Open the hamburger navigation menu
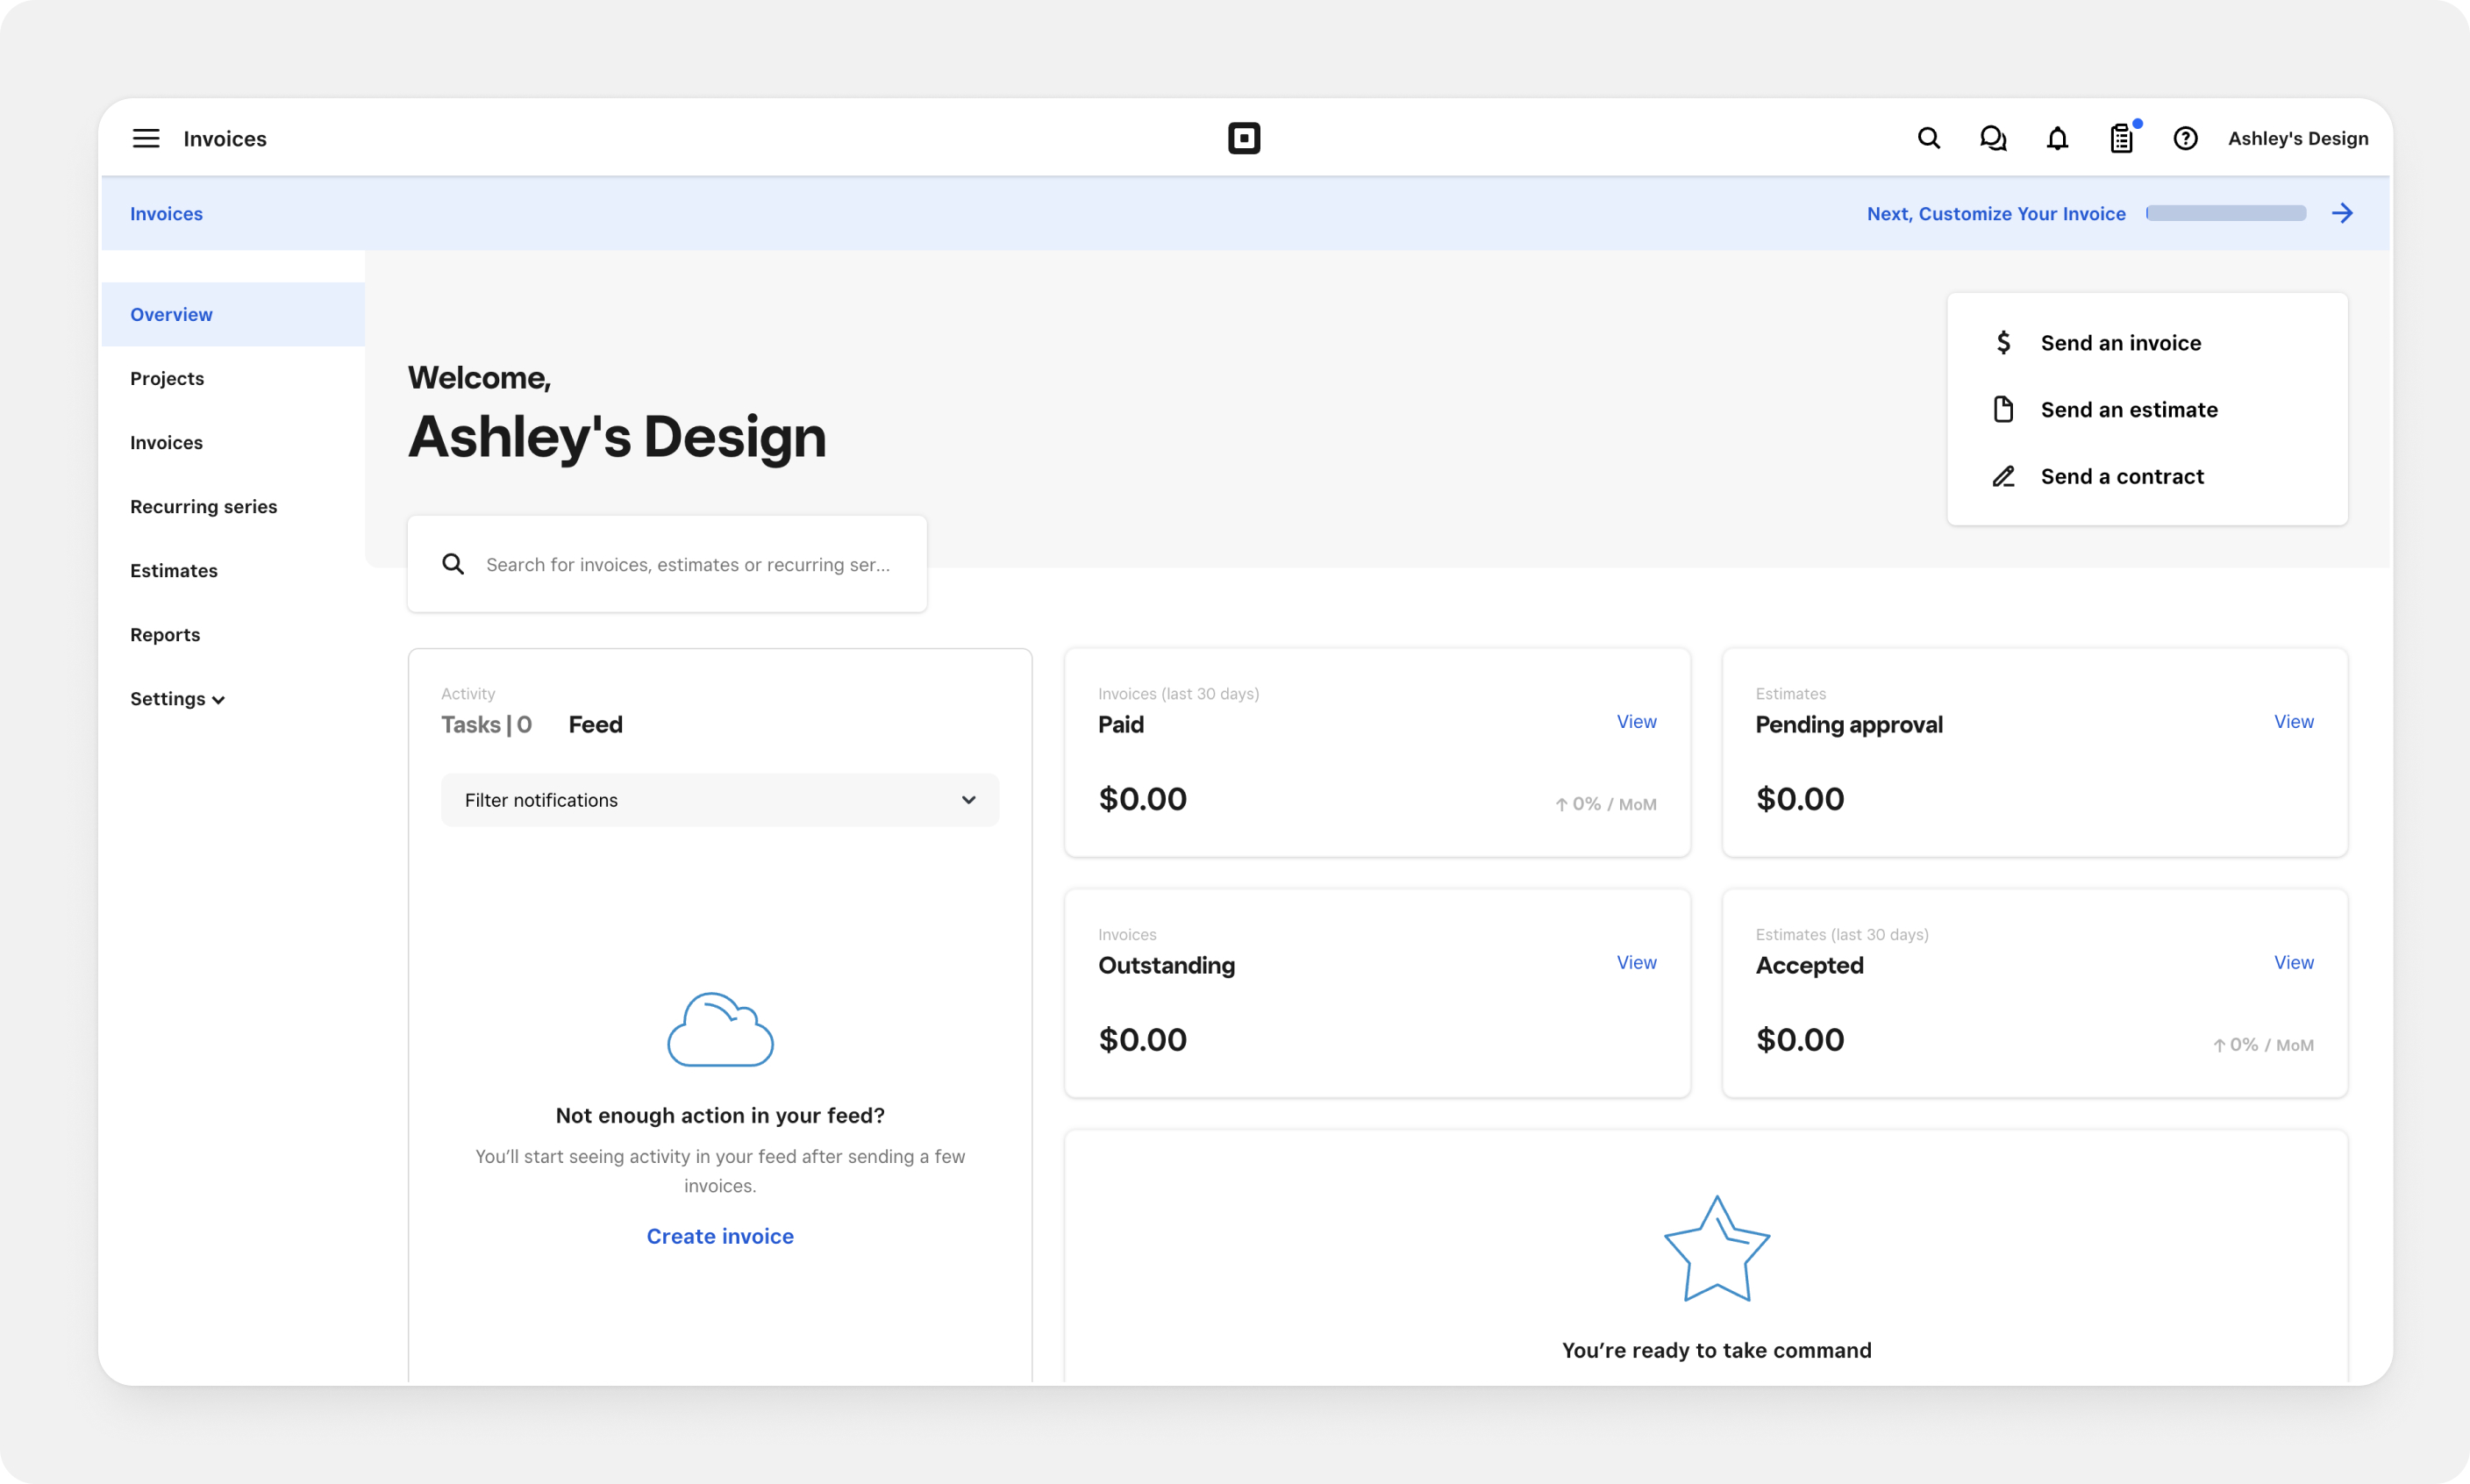Screen dimensions: 2470x1484 click(145, 138)
